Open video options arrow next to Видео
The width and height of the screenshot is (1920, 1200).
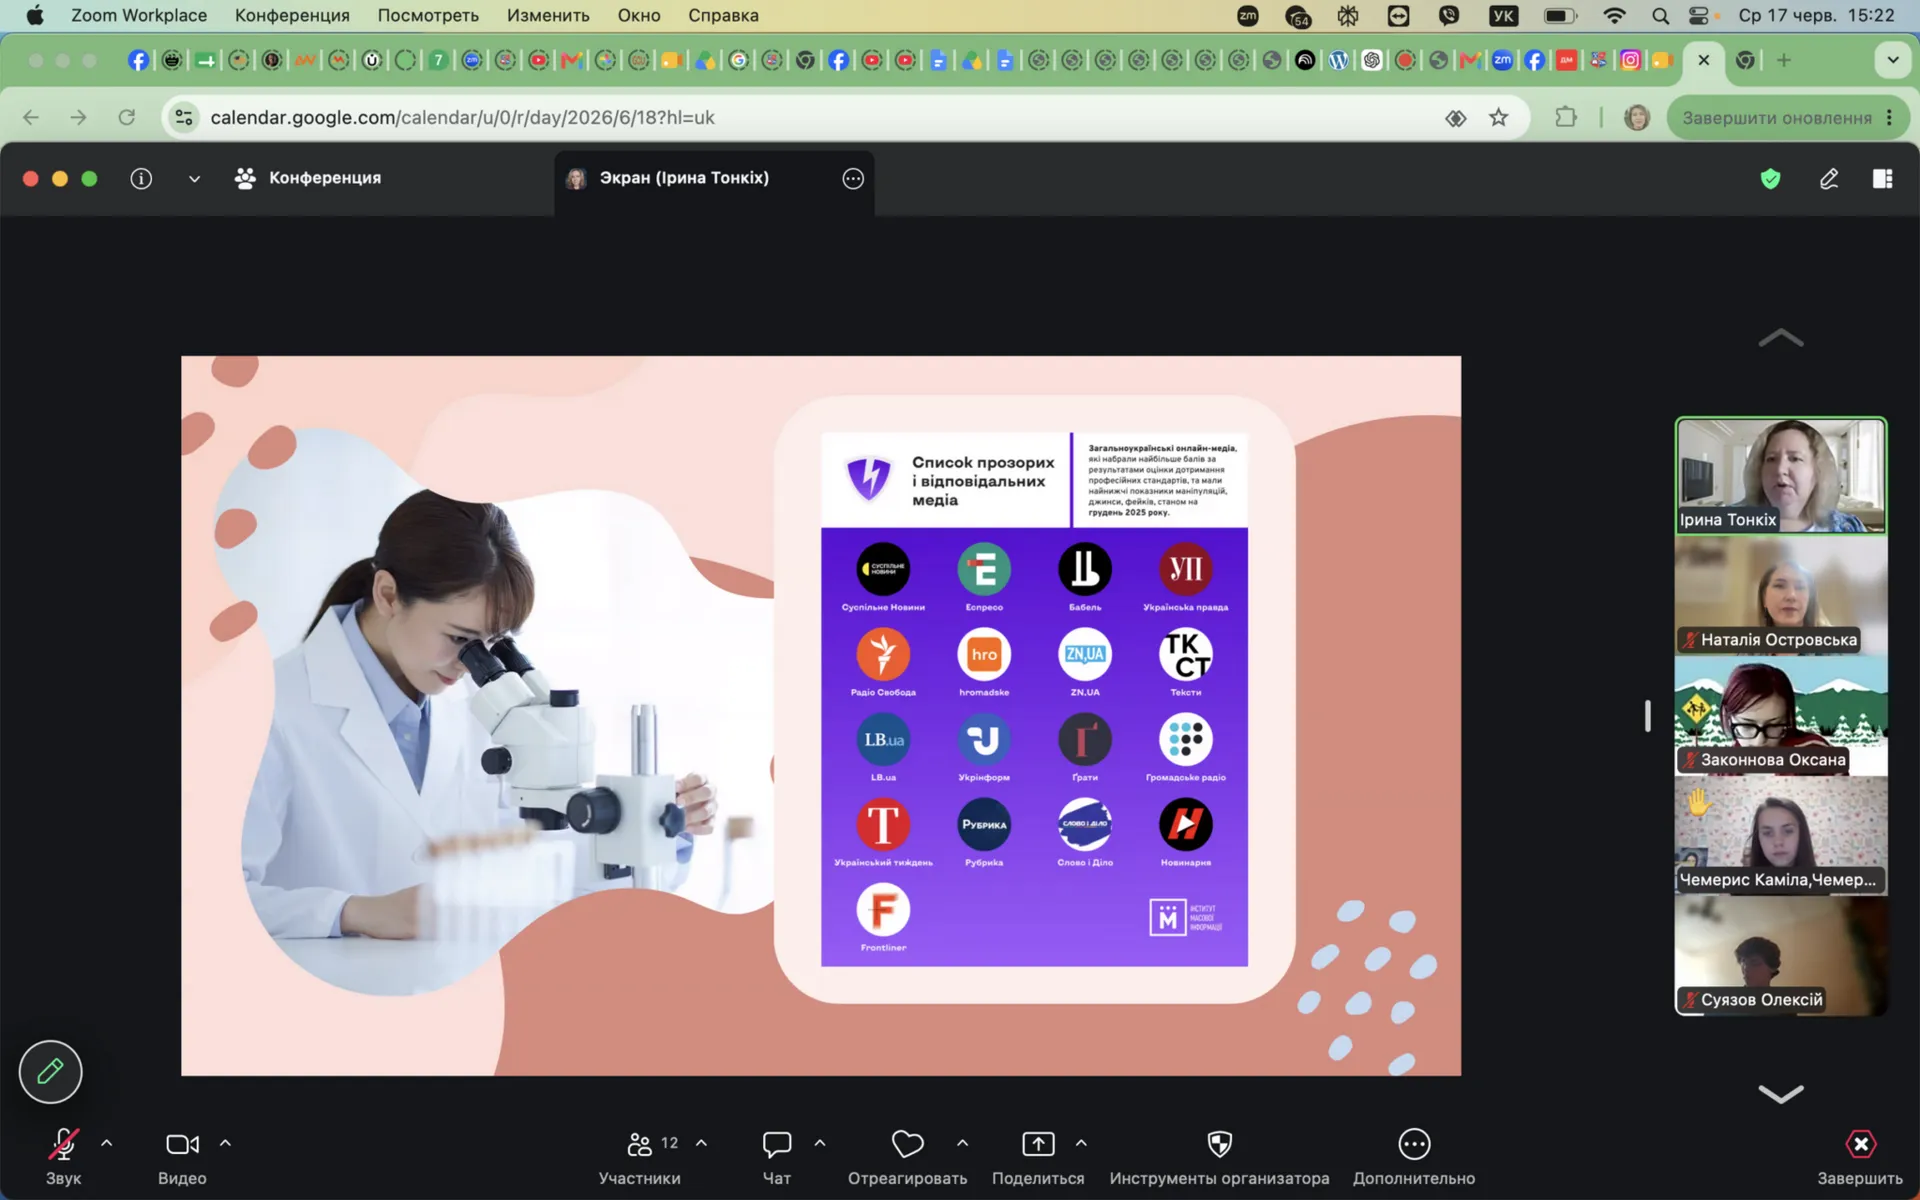tap(225, 1143)
